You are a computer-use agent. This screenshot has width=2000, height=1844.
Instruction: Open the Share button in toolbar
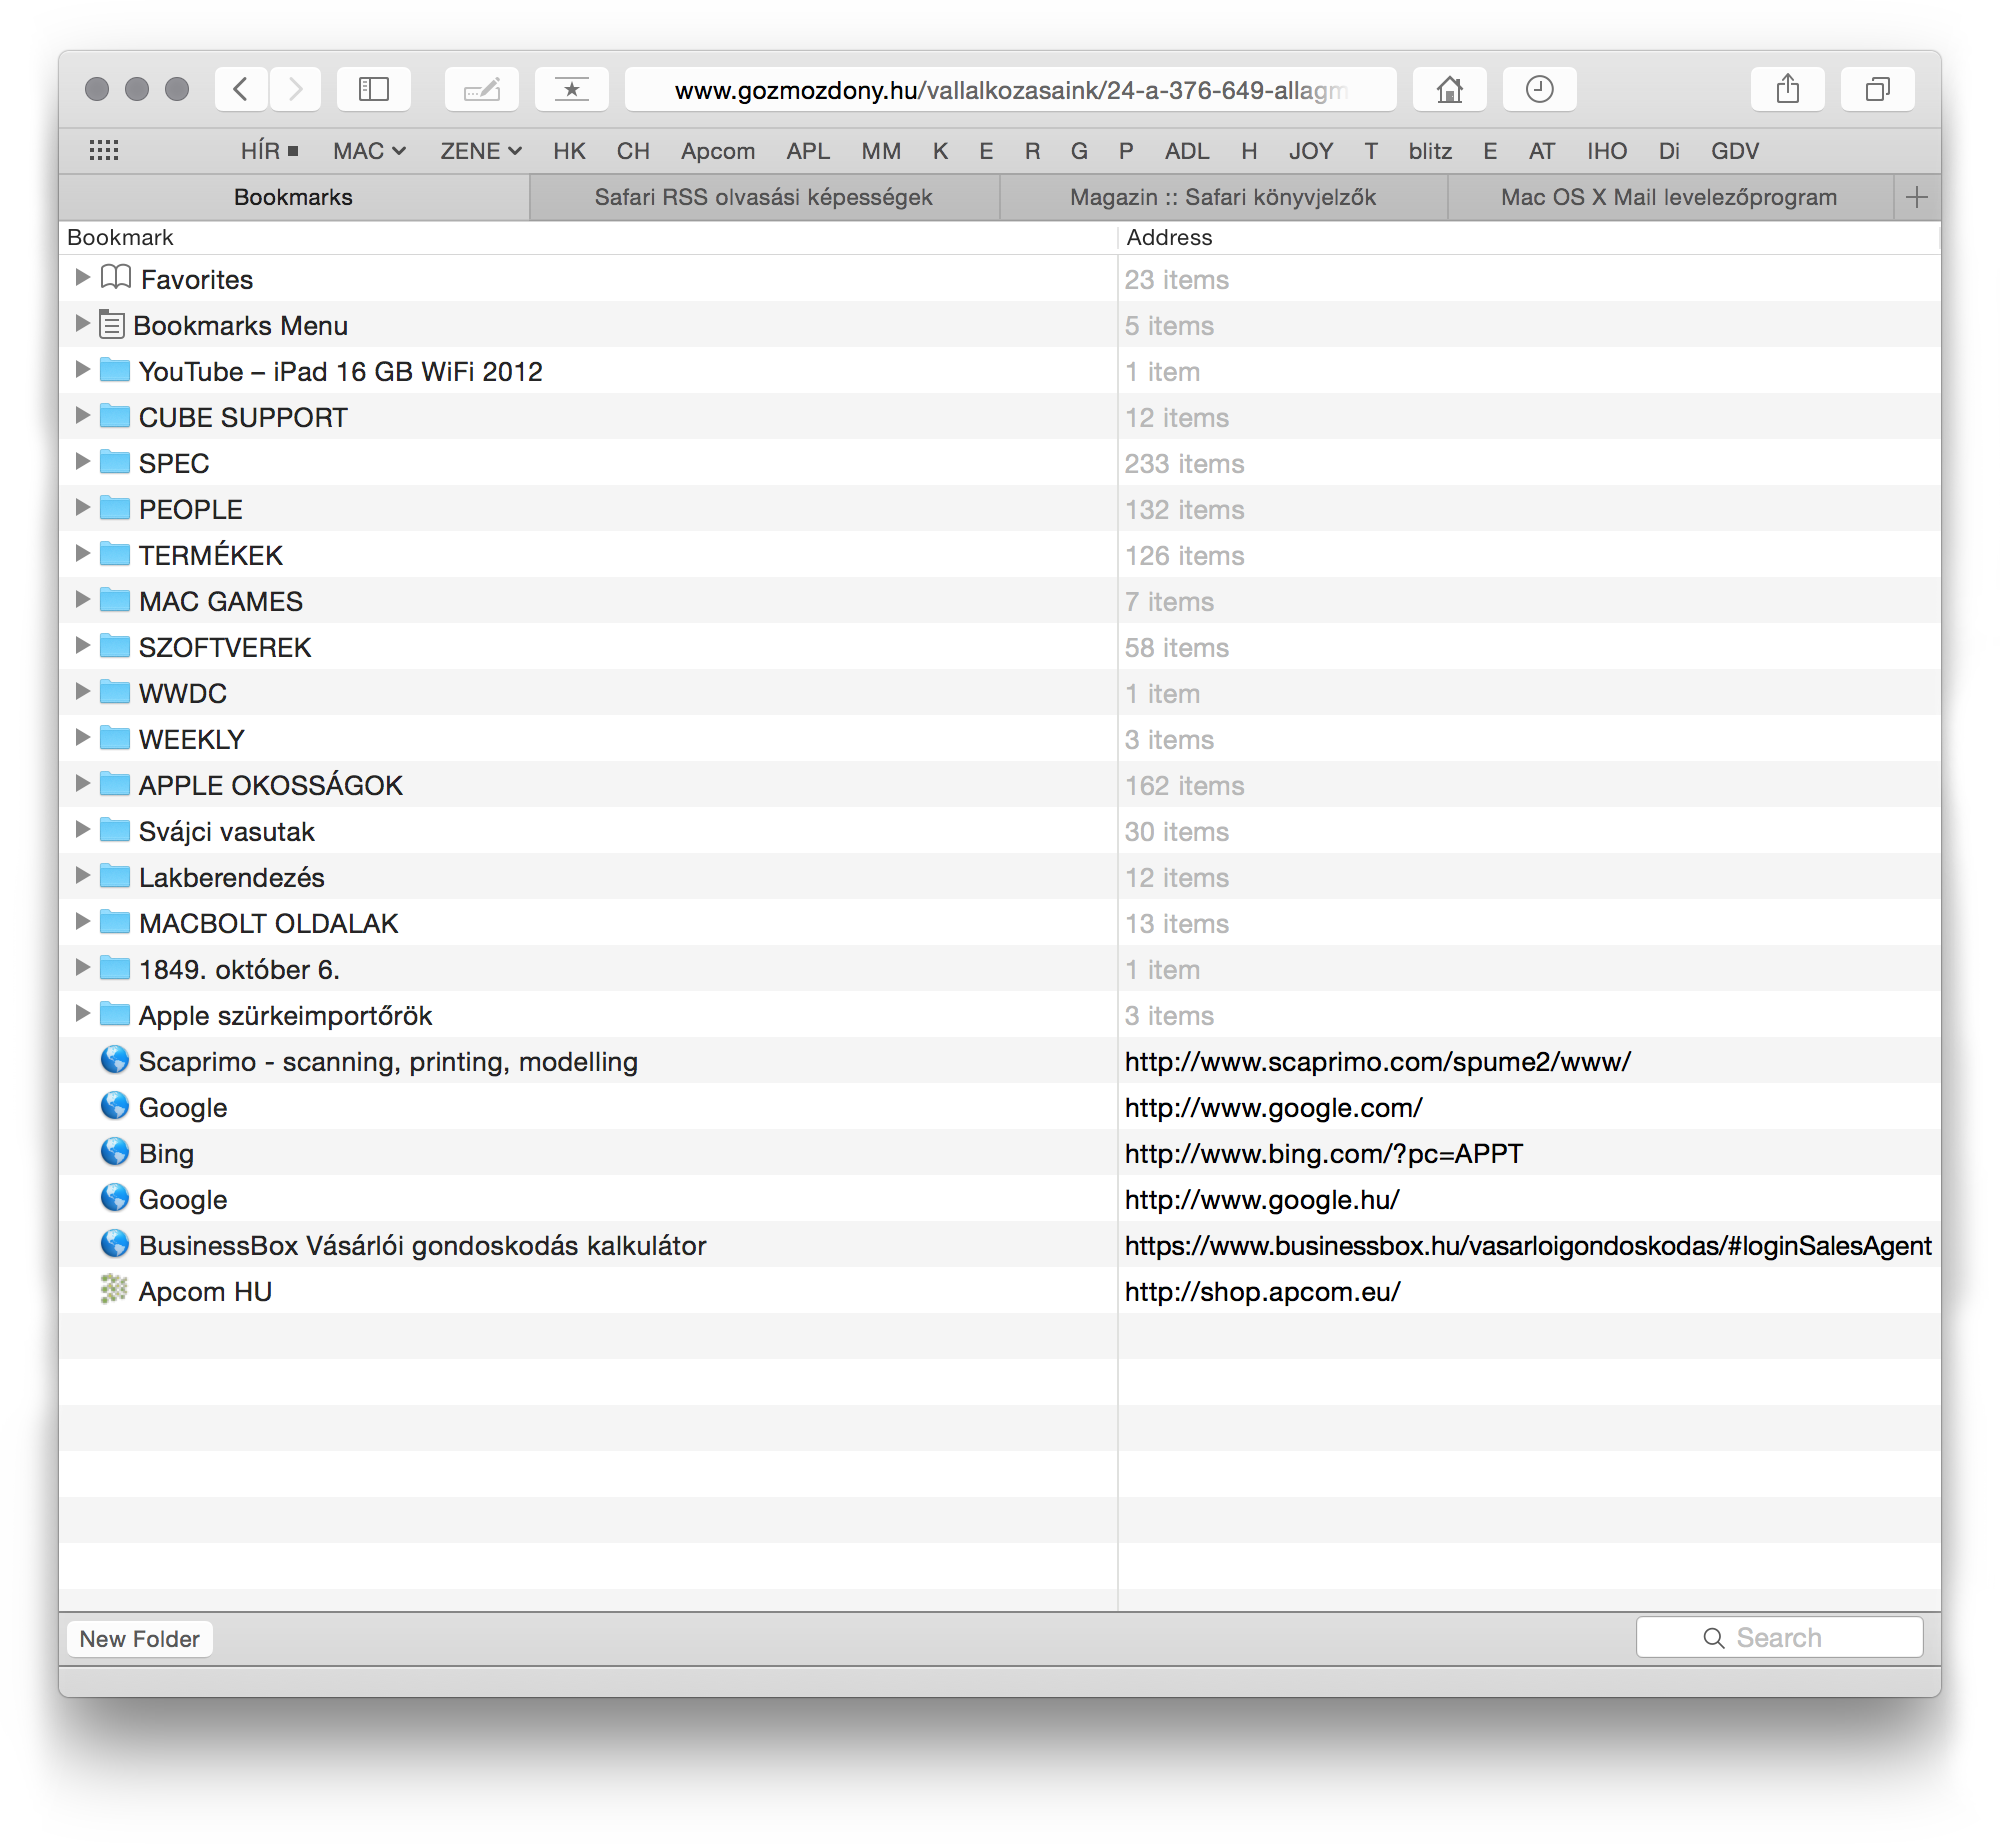[1788, 90]
